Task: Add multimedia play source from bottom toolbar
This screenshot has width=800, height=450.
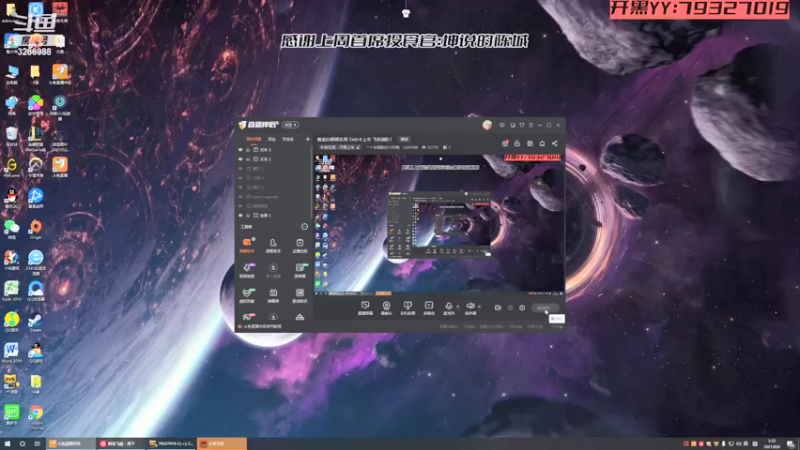Action: 429,308
